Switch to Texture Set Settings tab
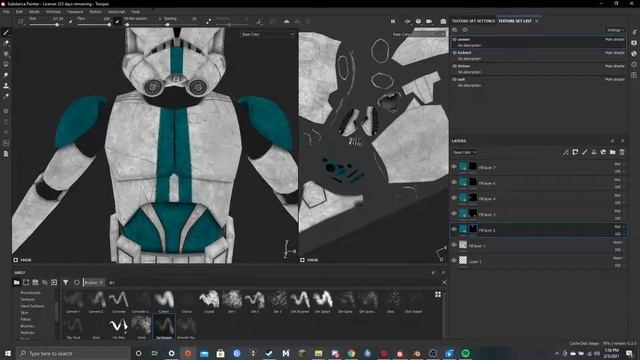This screenshot has width=640, height=360. [x=473, y=21]
